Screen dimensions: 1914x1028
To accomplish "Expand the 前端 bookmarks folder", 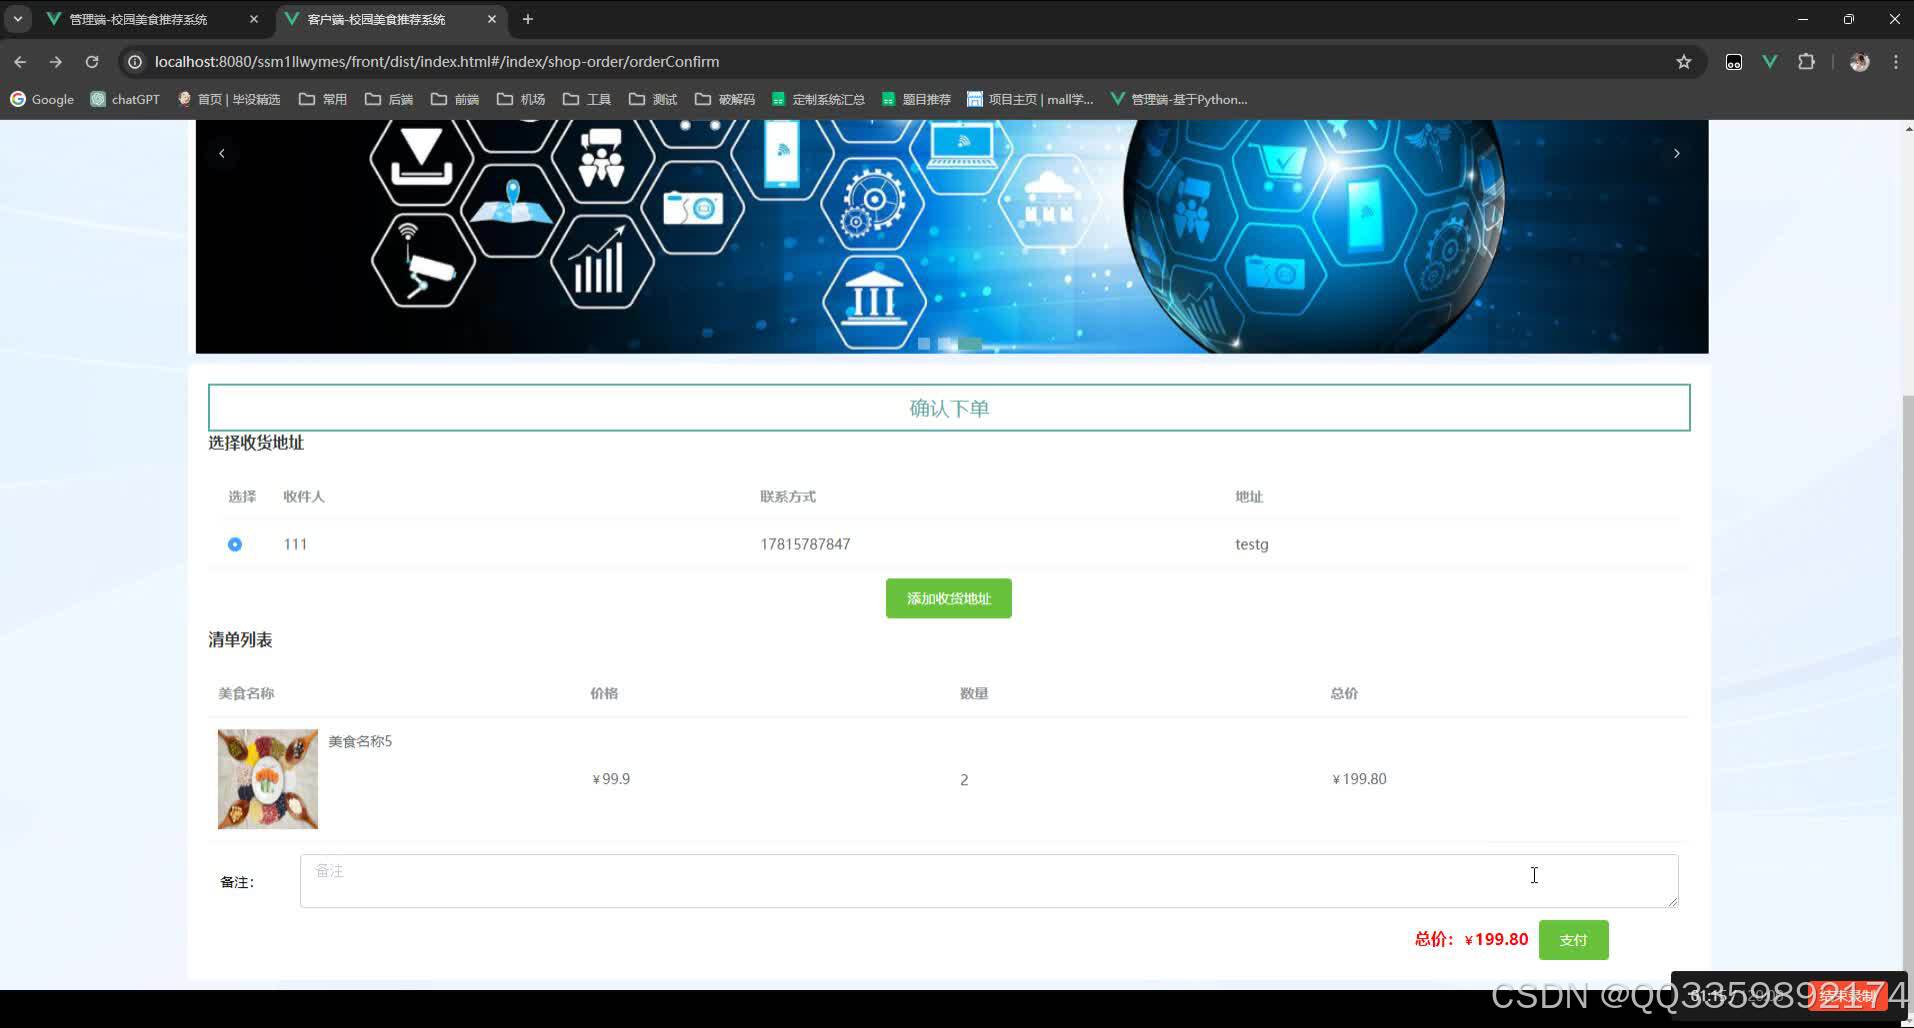I will pyautogui.click(x=455, y=99).
